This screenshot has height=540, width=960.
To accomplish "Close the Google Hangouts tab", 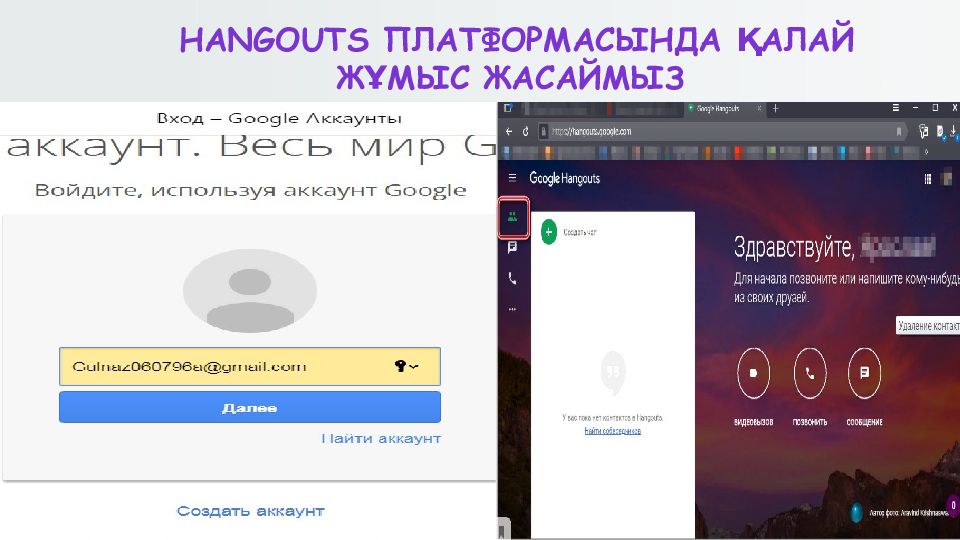I will [759, 108].
